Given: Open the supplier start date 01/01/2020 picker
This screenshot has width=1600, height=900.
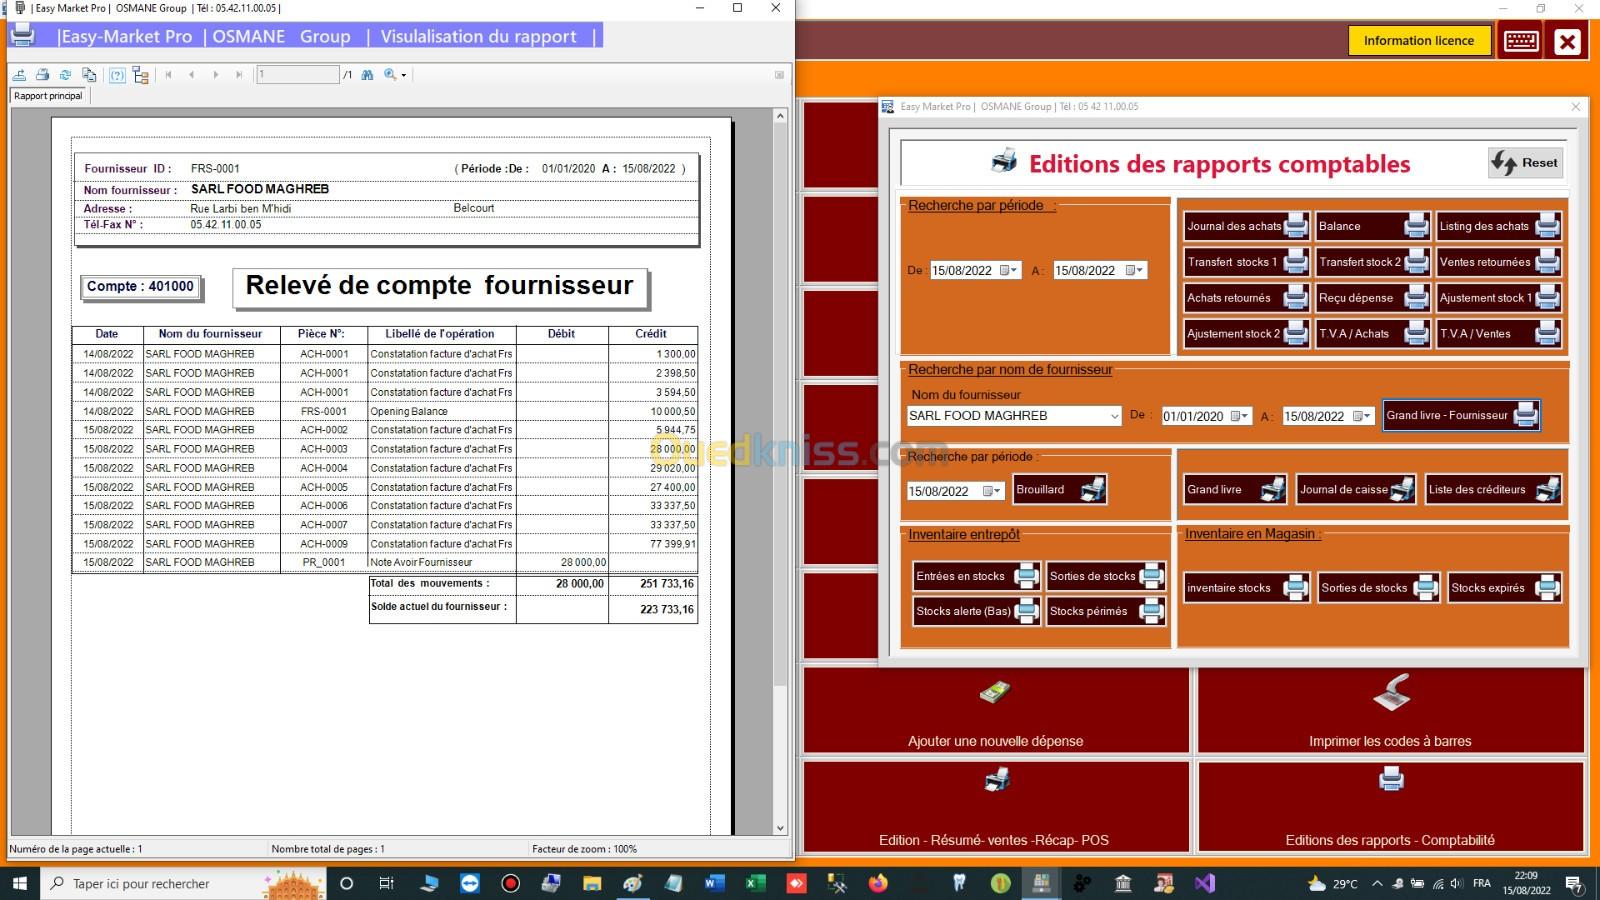Looking at the screenshot, I should (x=1240, y=417).
